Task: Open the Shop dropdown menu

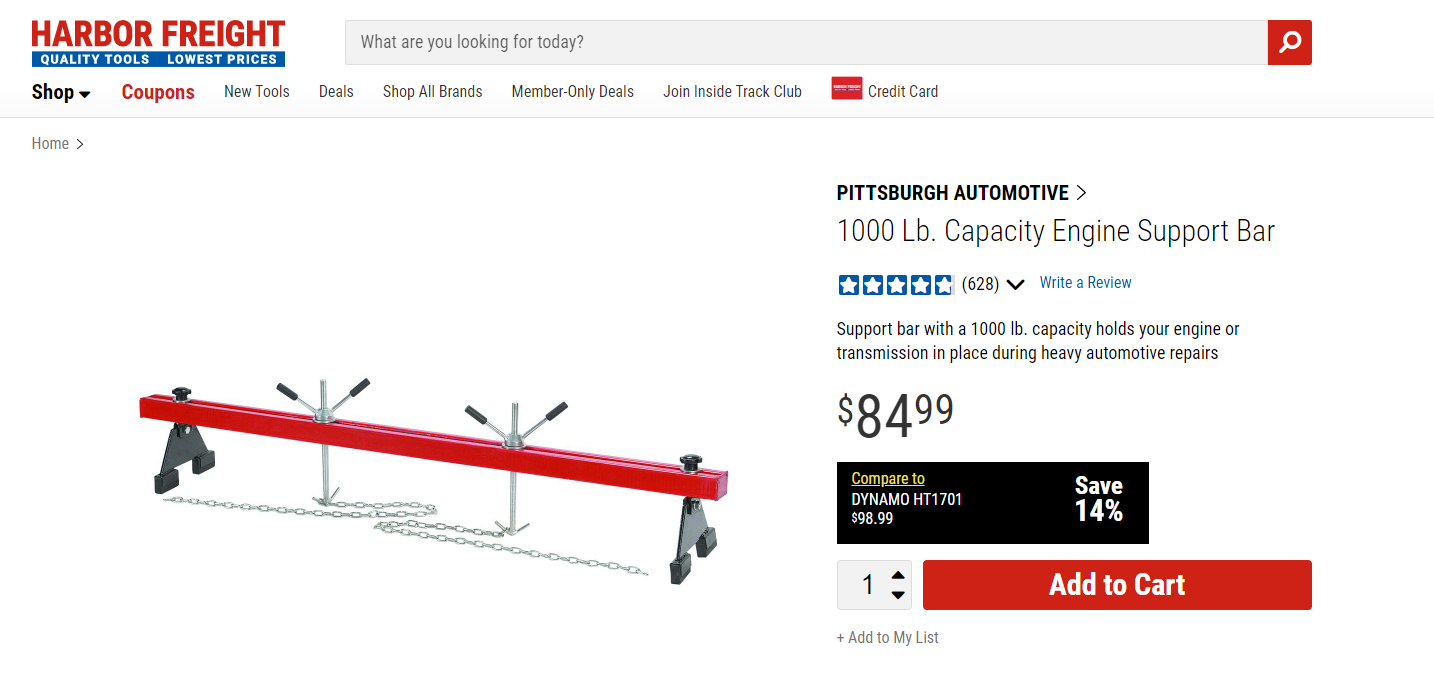Action: pos(61,92)
